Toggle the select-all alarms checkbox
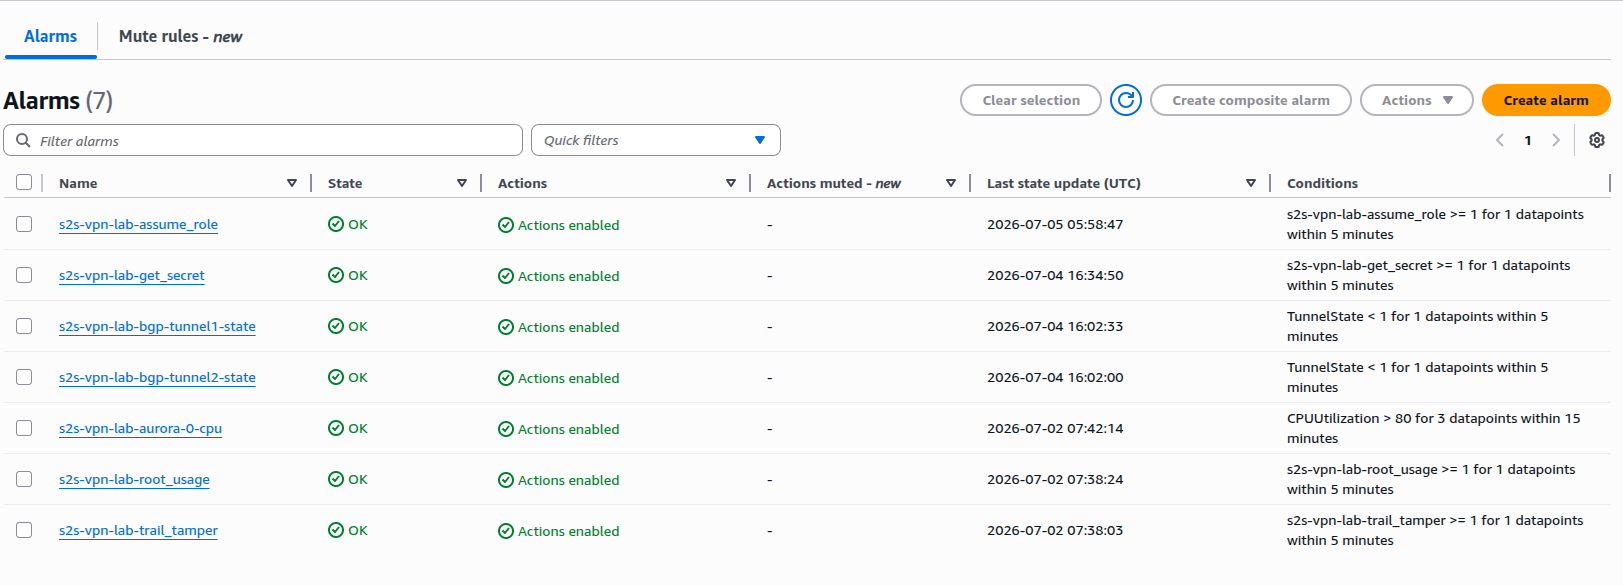 pos(24,182)
